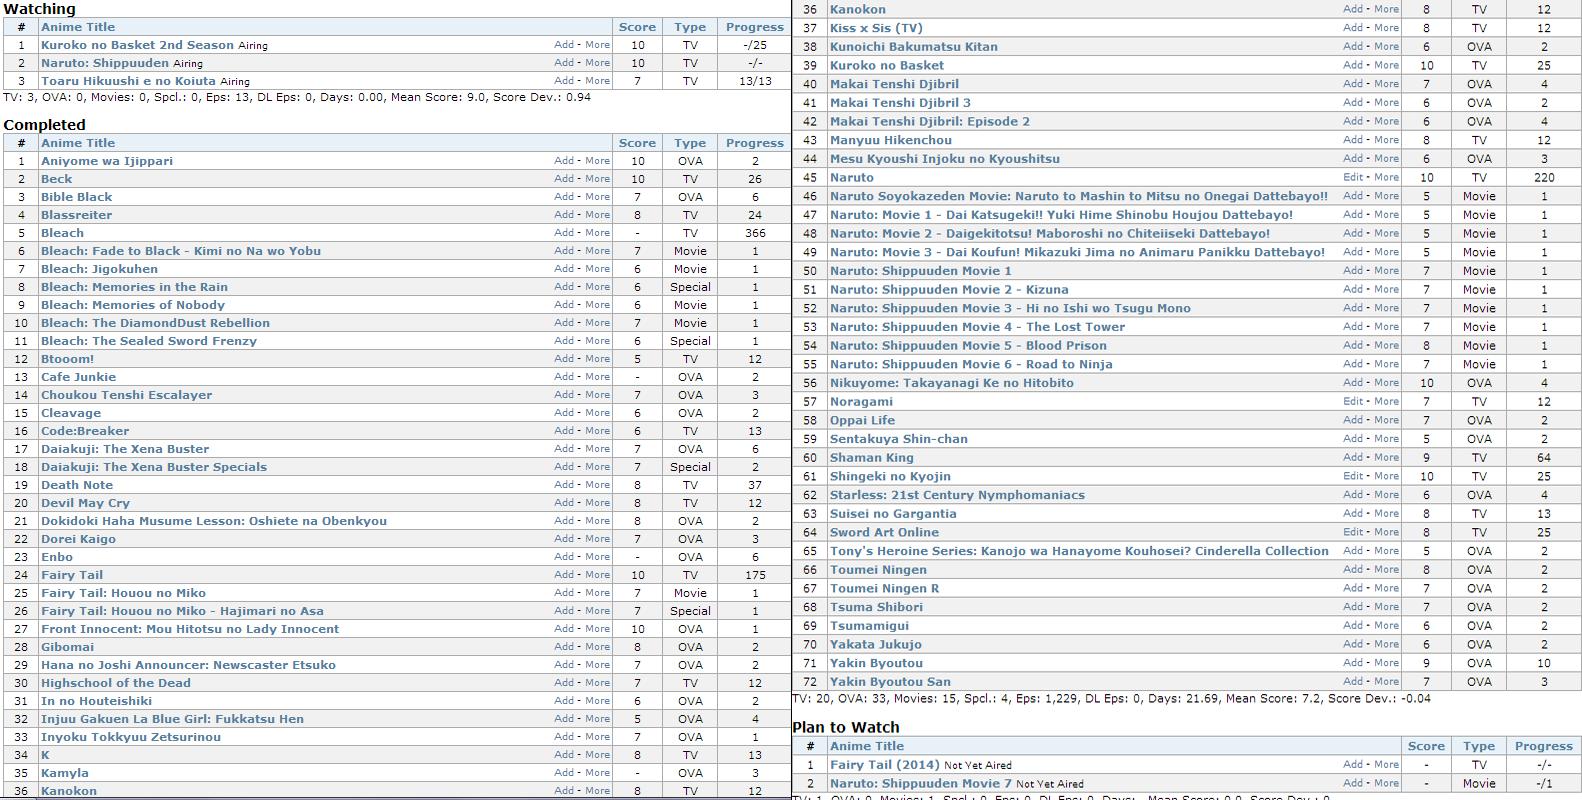
Task: Click the Plan to Watch Progress header
Action: 1544,746
